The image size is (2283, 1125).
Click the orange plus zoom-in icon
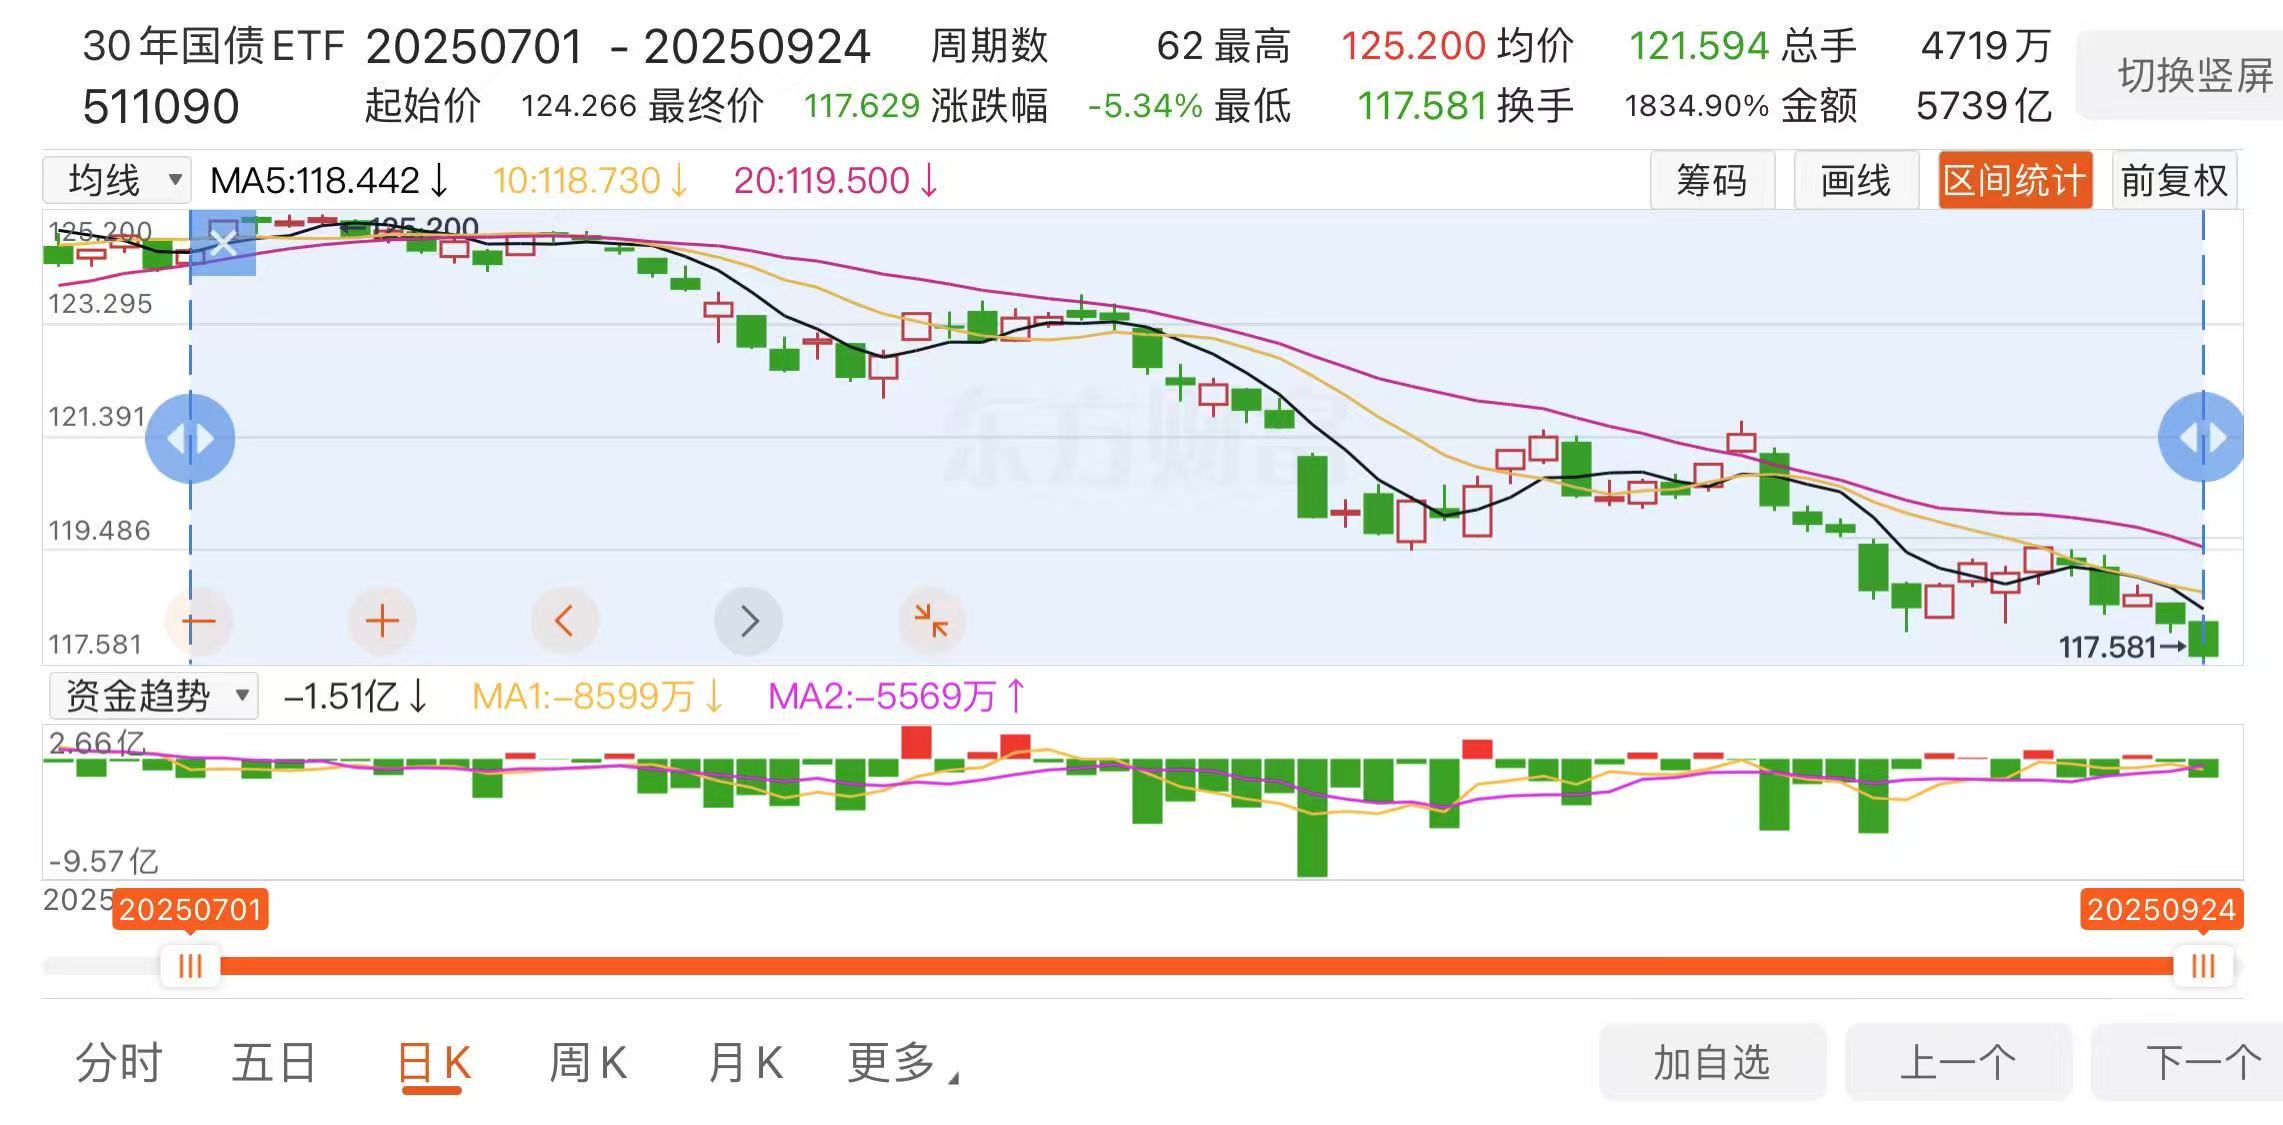(382, 621)
